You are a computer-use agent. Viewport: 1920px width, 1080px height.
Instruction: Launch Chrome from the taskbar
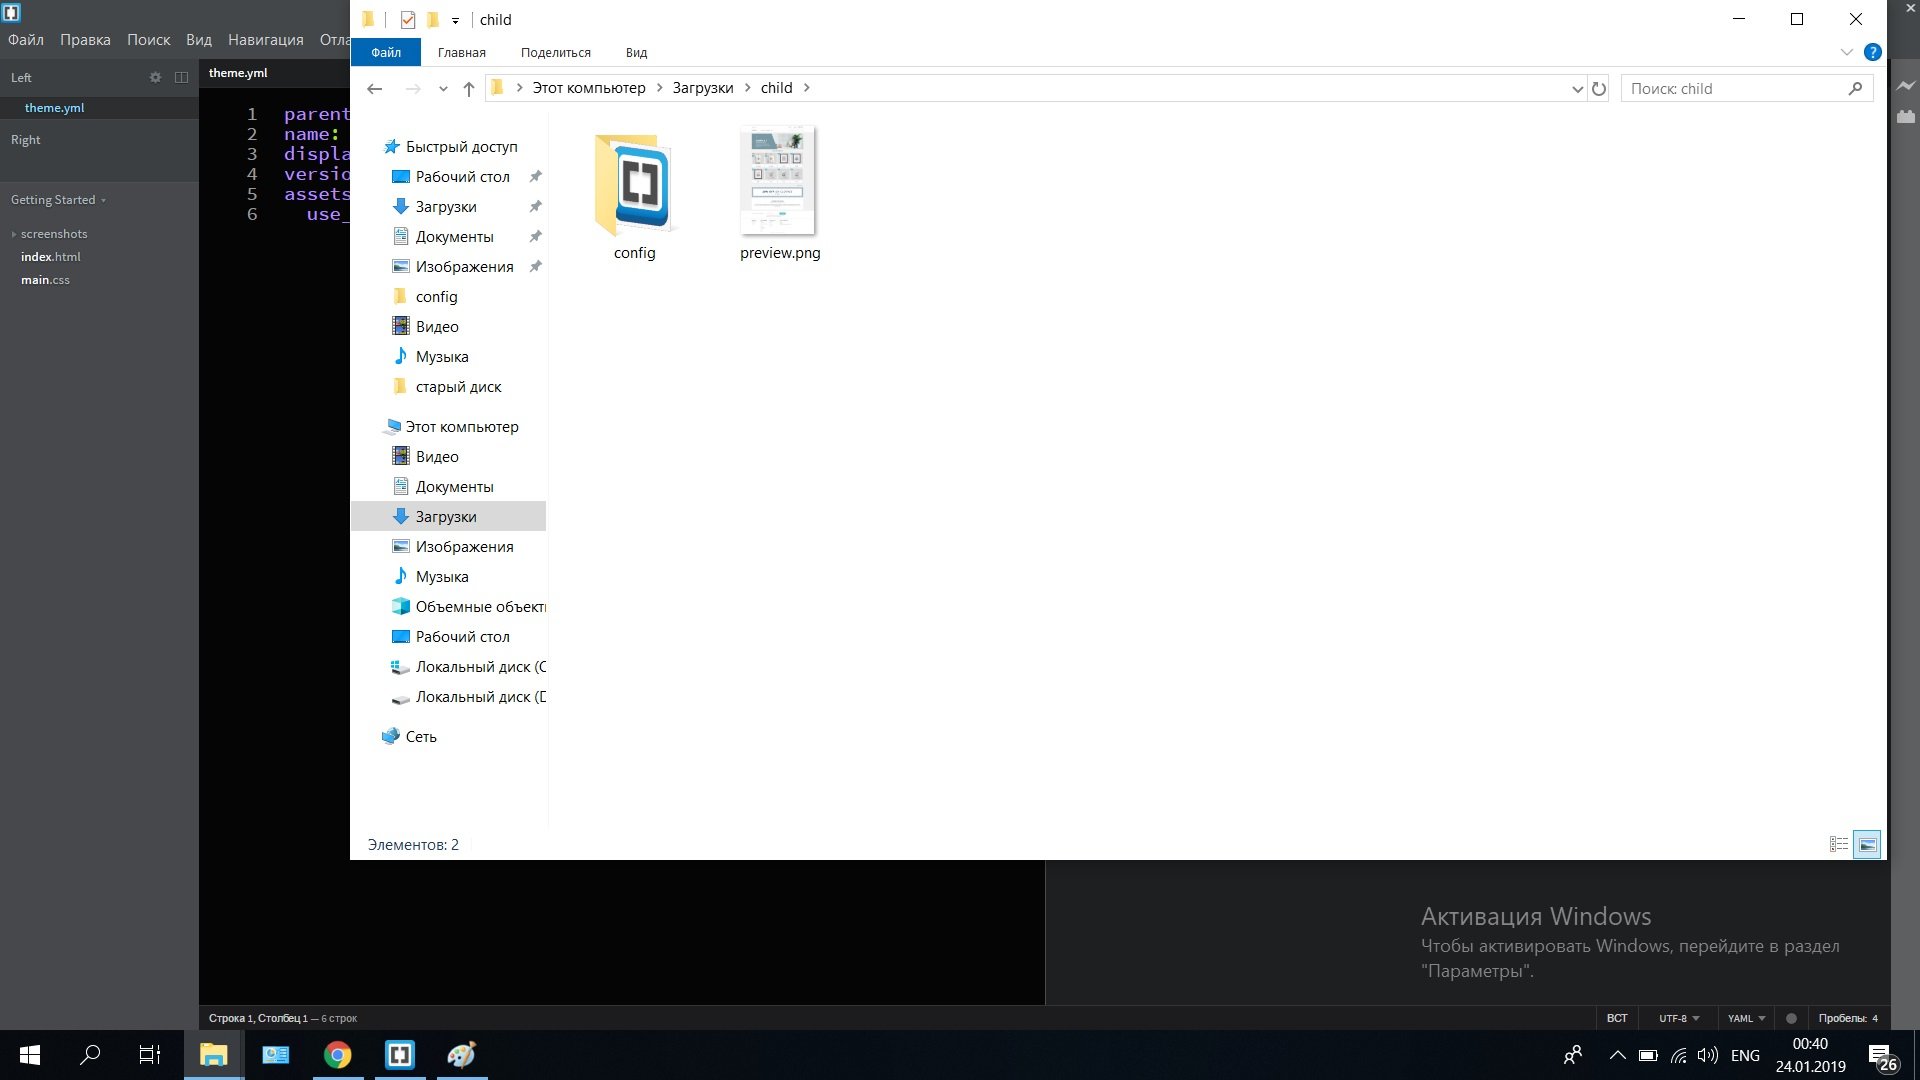pos(337,1055)
